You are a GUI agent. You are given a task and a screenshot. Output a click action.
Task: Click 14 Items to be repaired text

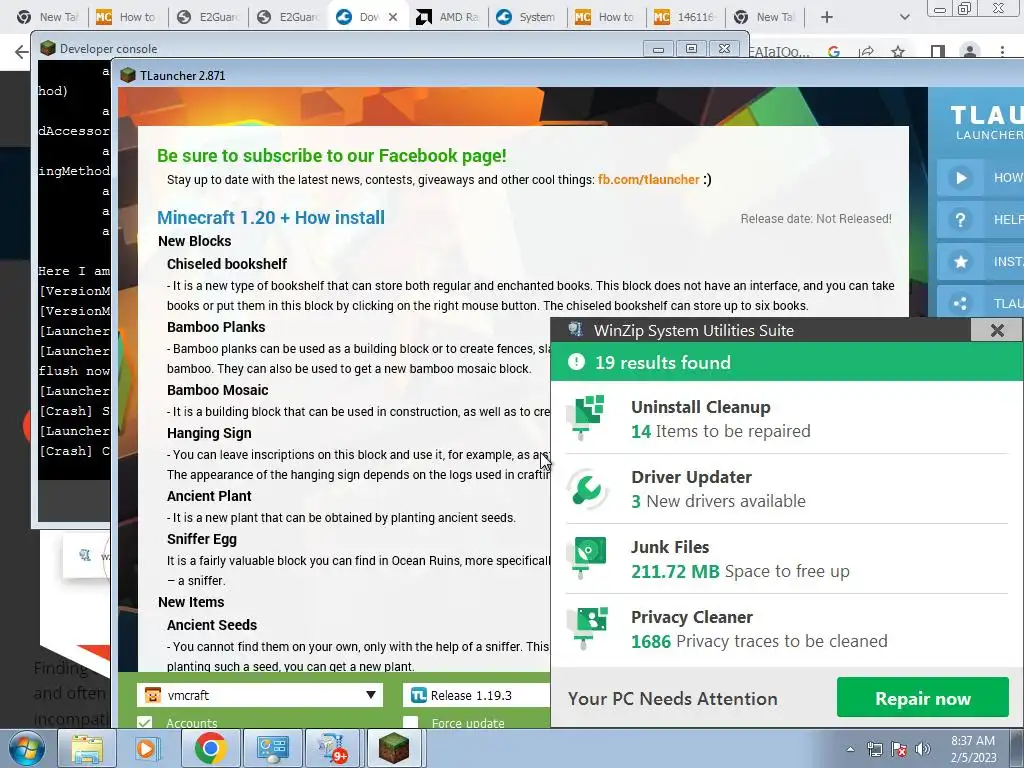[x=720, y=431]
